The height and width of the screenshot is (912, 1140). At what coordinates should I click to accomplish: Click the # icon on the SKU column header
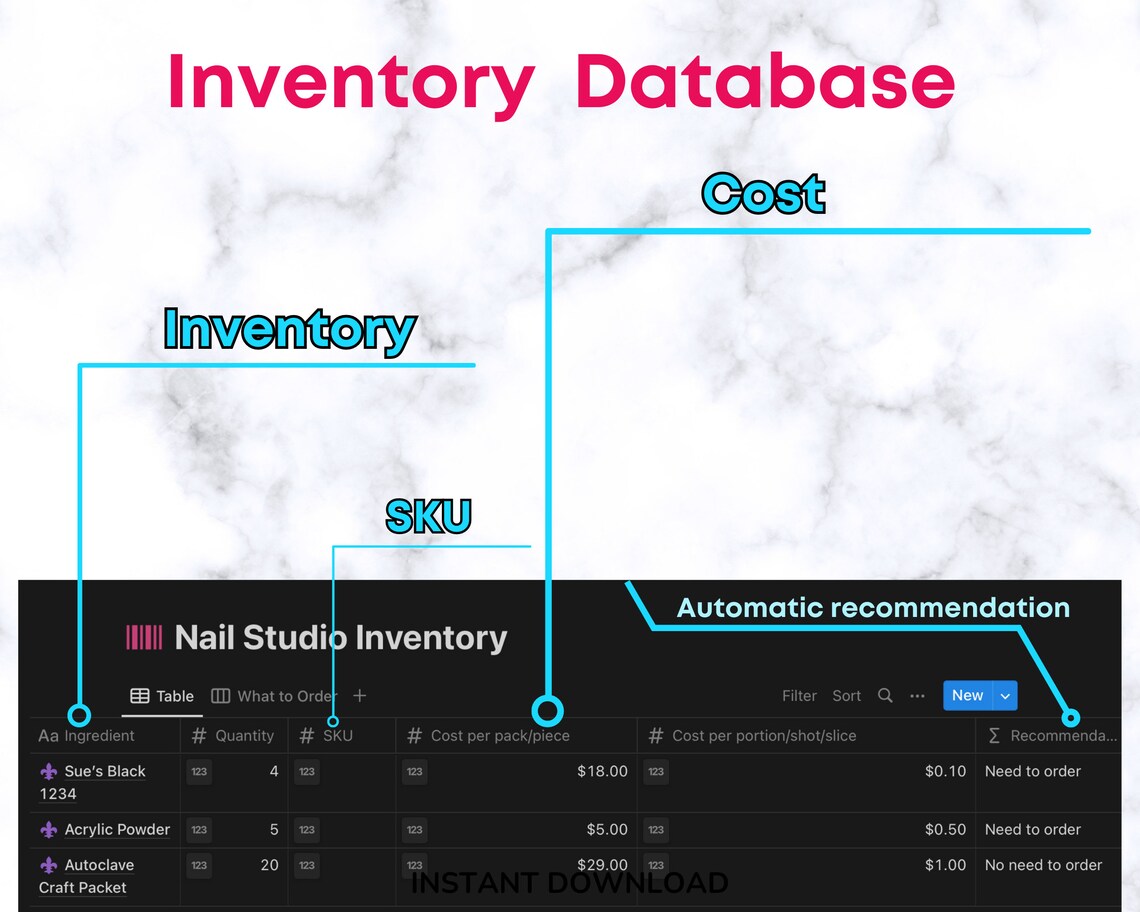(305, 735)
